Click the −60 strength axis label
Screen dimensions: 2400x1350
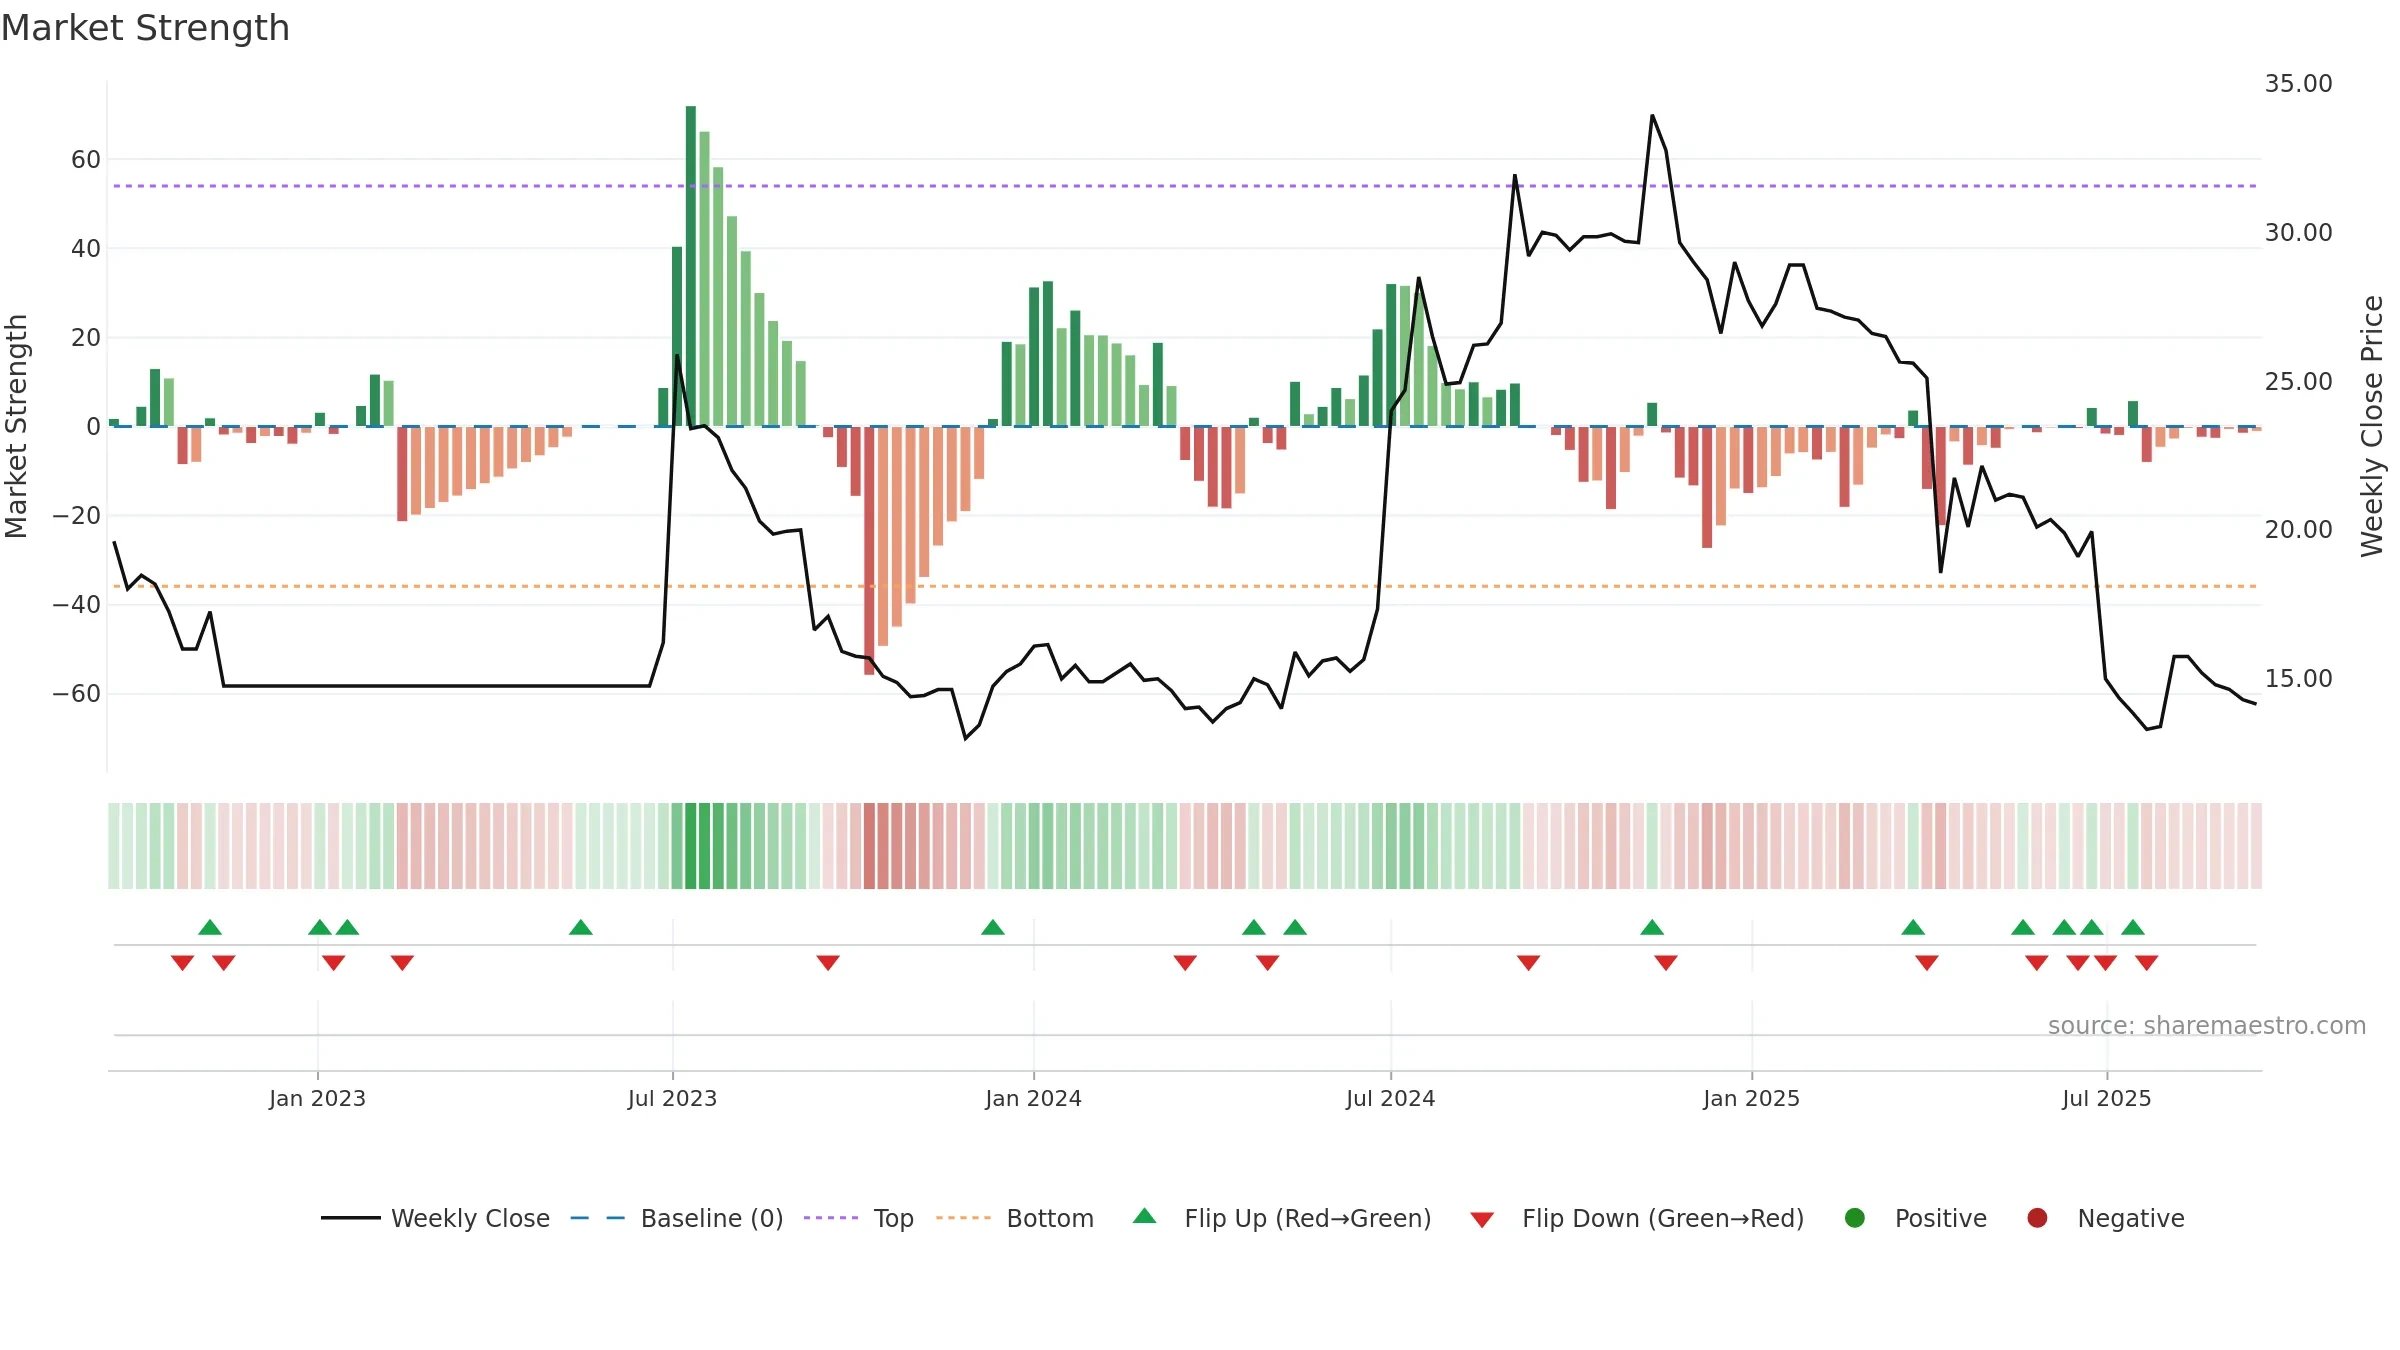click(x=77, y=694)
